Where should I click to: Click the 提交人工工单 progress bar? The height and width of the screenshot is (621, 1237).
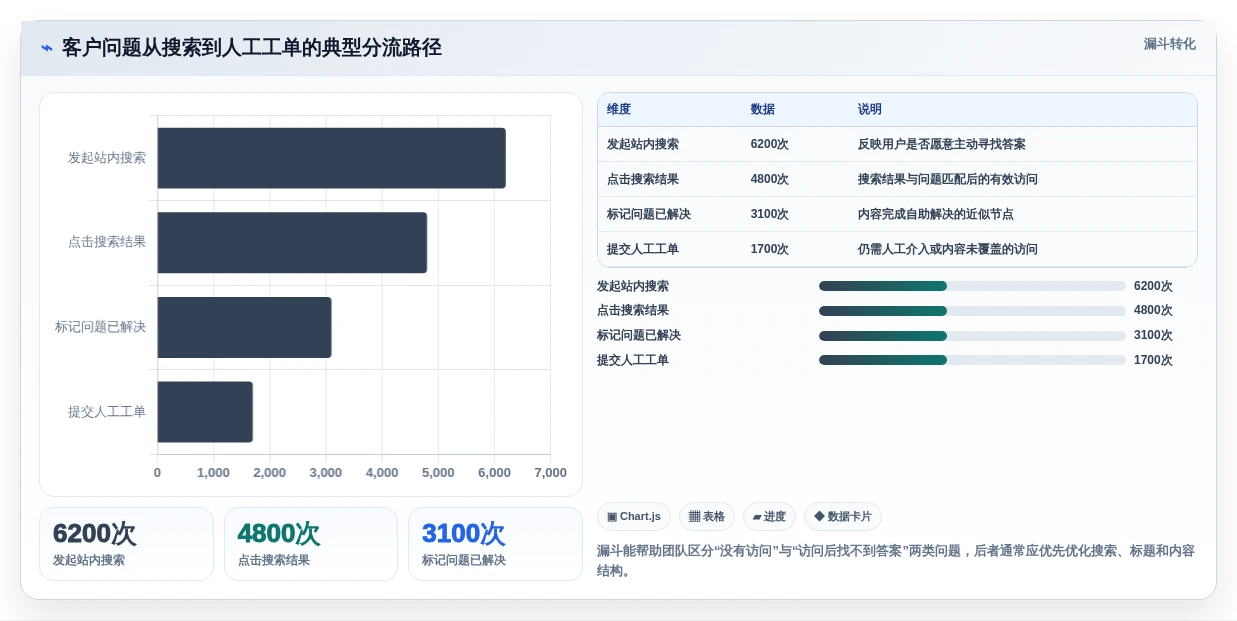[972, 360]
